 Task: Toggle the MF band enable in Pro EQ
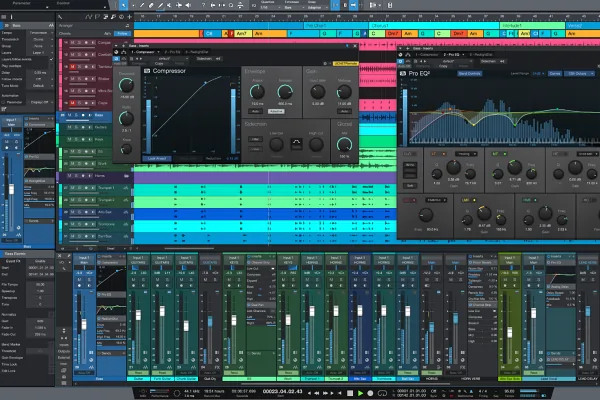[505, 154]
